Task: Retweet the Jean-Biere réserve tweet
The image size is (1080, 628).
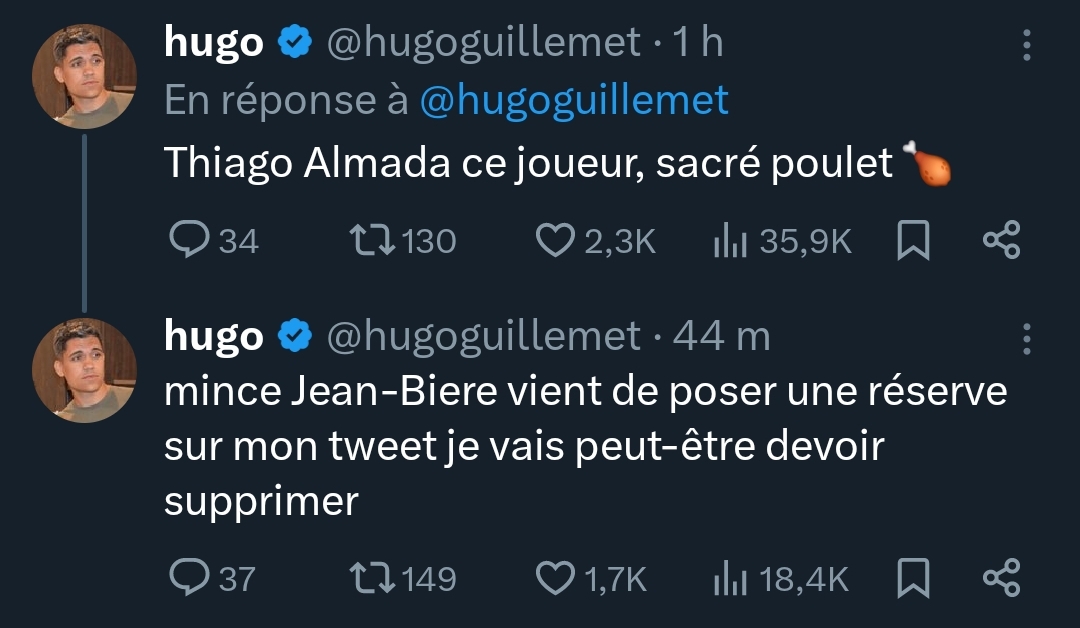Action: pyautogui.click(x=403, y=577)
